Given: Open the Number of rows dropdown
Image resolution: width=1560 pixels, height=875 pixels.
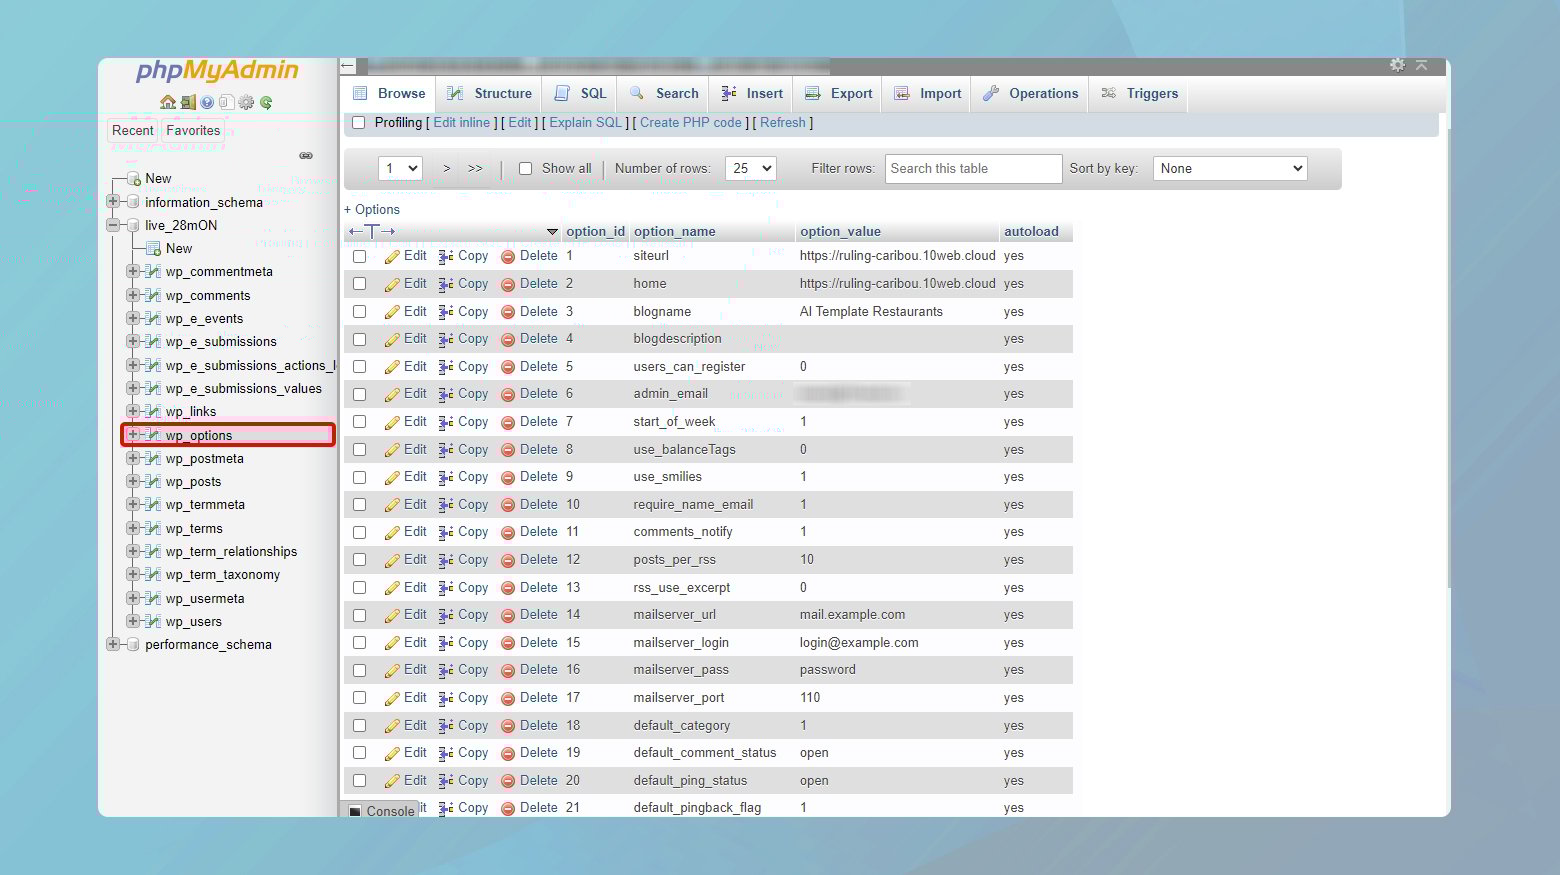Looking at the screenshot, I should 752,169.
